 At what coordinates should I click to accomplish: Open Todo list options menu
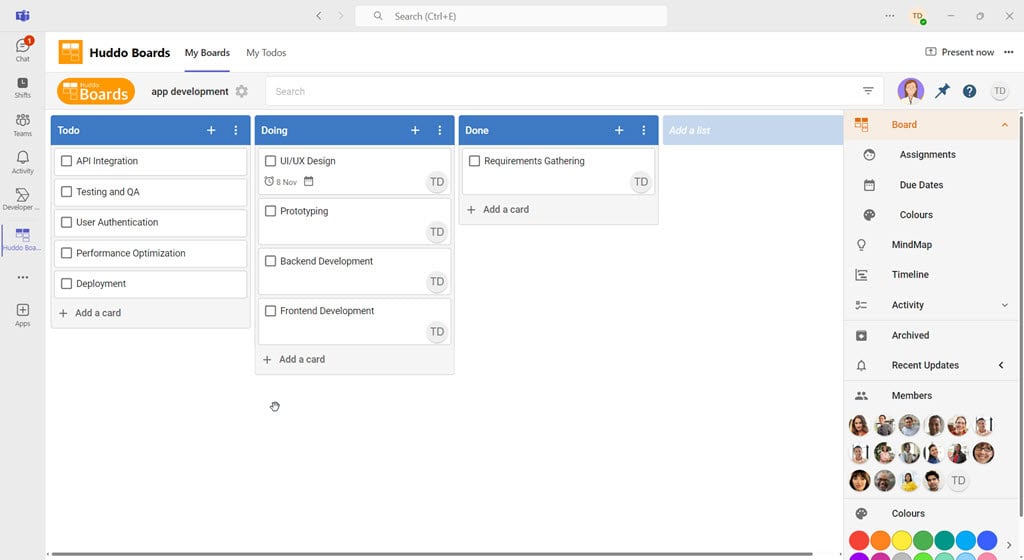[236, 131]
